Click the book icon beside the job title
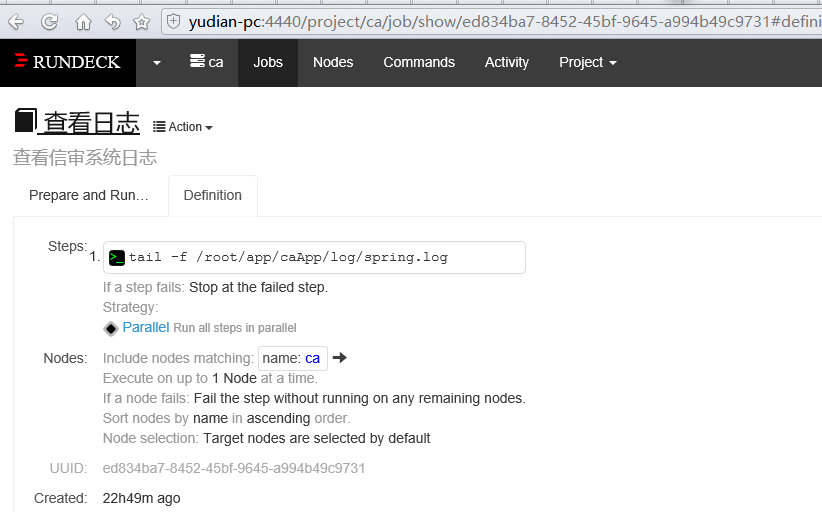The height and width of the screenshot is (512, 822). click(25, 122)
